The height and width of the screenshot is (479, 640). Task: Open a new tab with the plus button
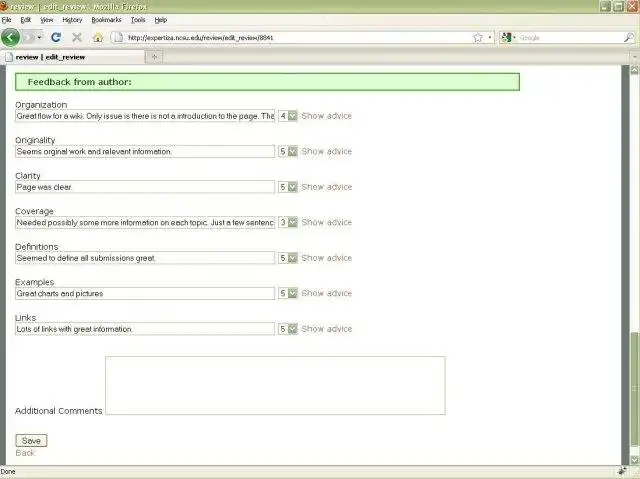(154, 57)
